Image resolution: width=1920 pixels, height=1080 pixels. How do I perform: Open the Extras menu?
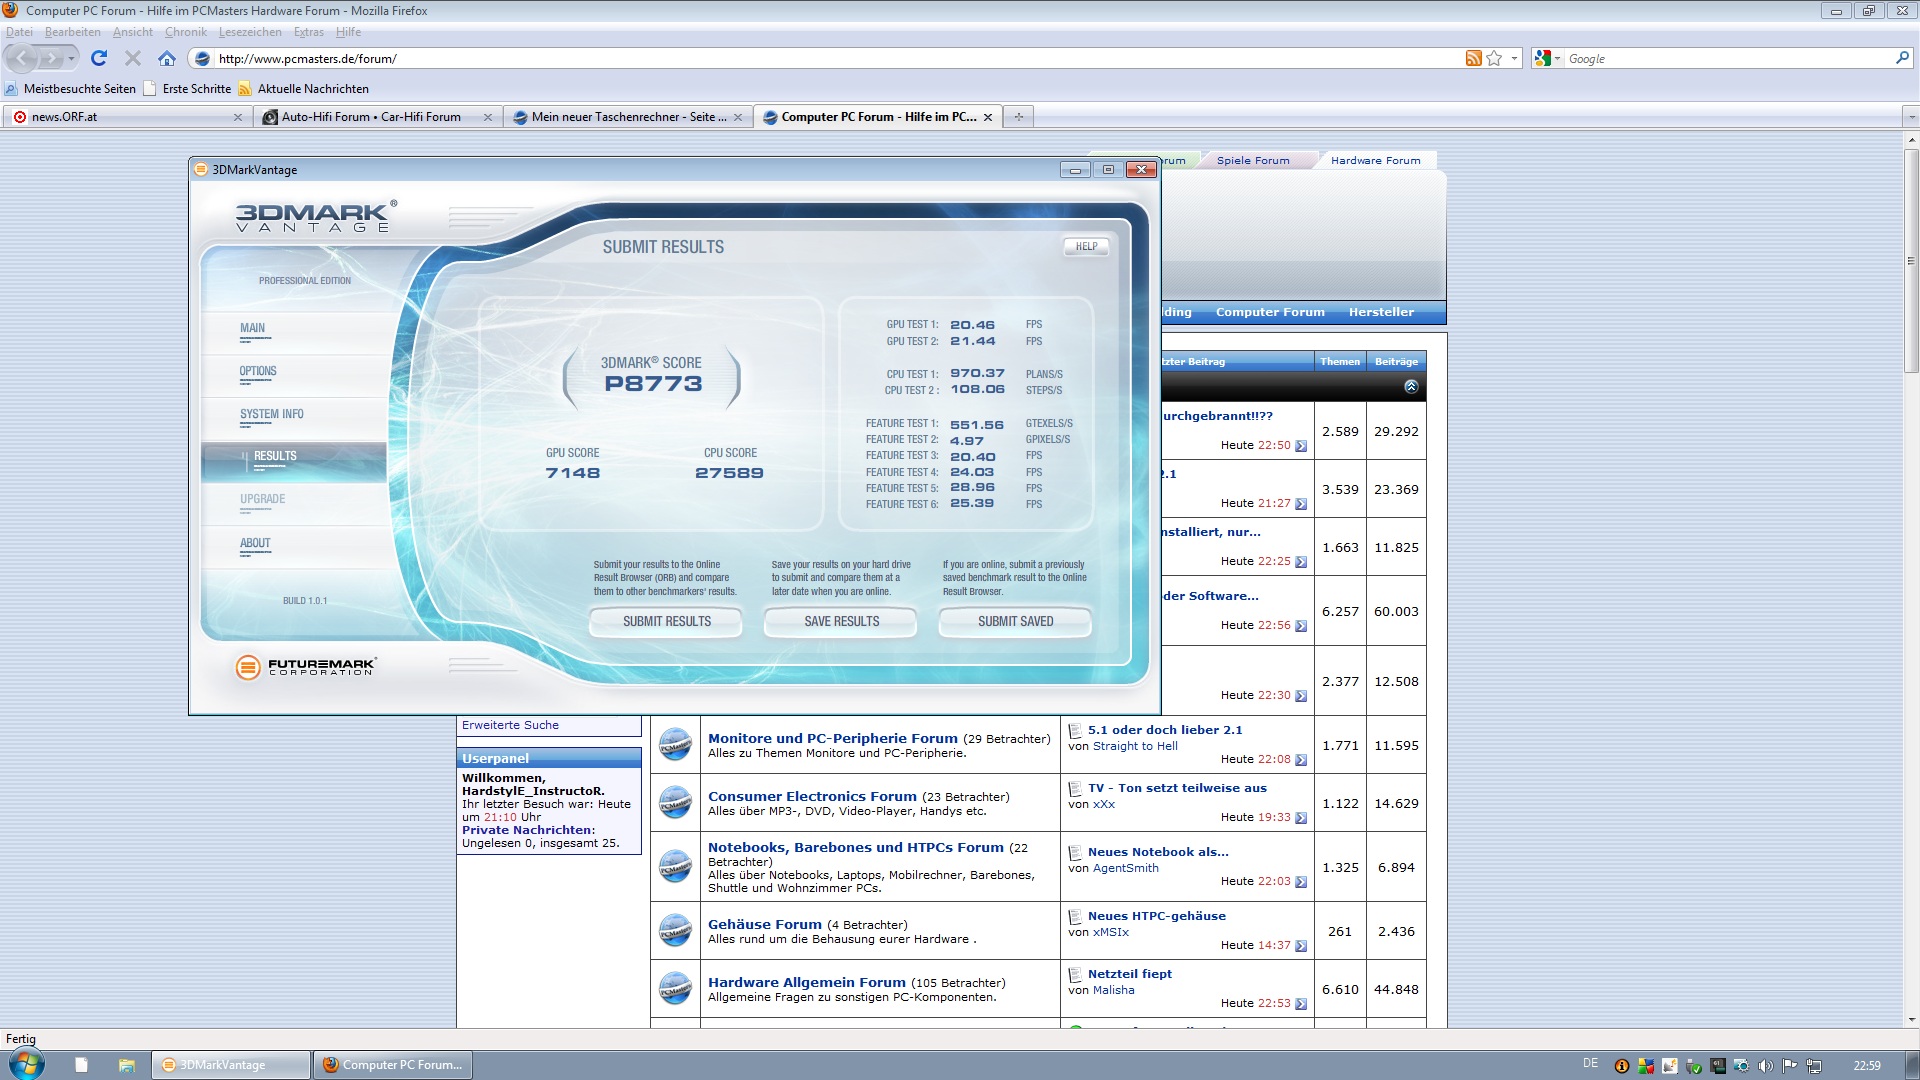(x=308, y=32)
